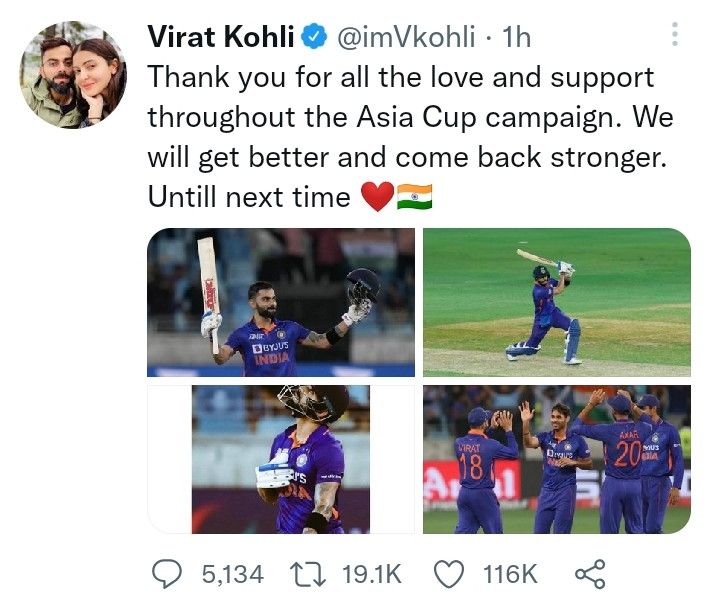Open Virat Kohli's profile picture

point(74,75)
